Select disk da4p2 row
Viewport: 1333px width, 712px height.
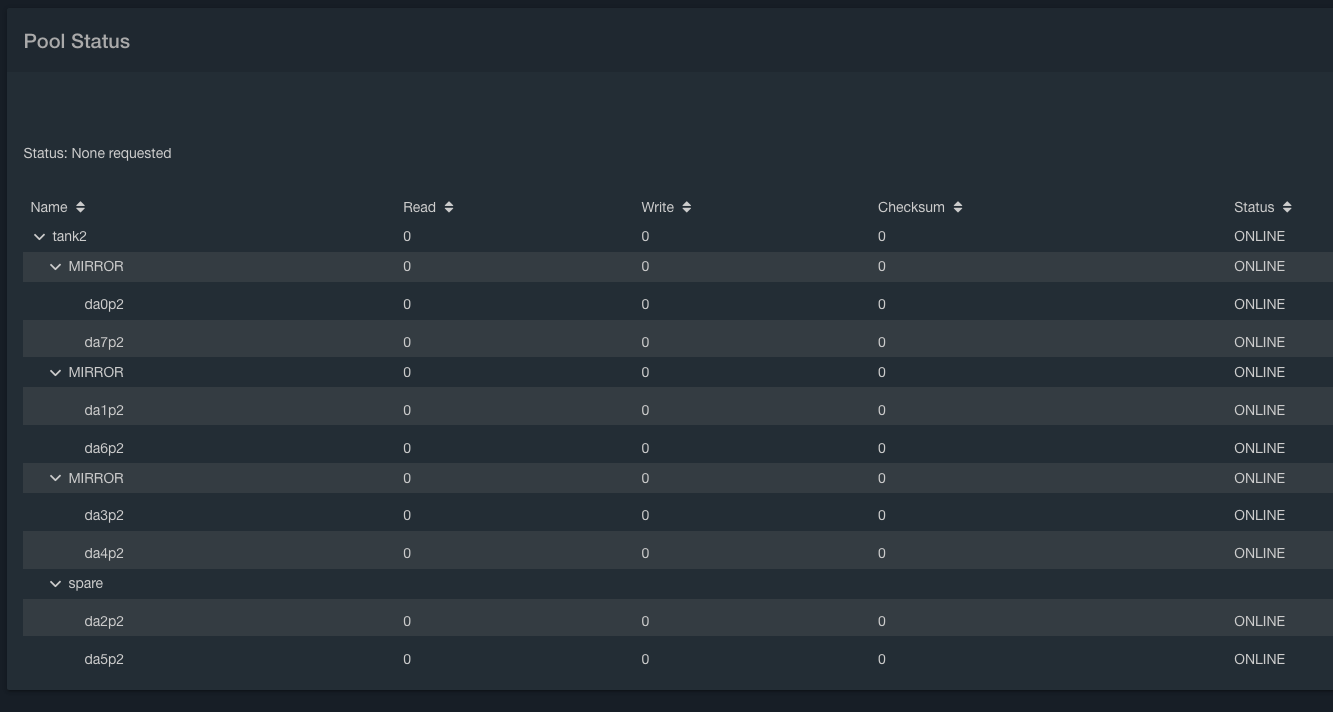click(x=678, y=553)
